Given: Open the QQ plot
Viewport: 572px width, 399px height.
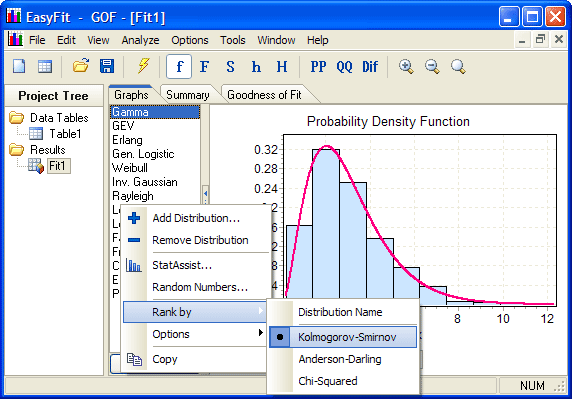Looking at the screenshot, I should [344, 67].
